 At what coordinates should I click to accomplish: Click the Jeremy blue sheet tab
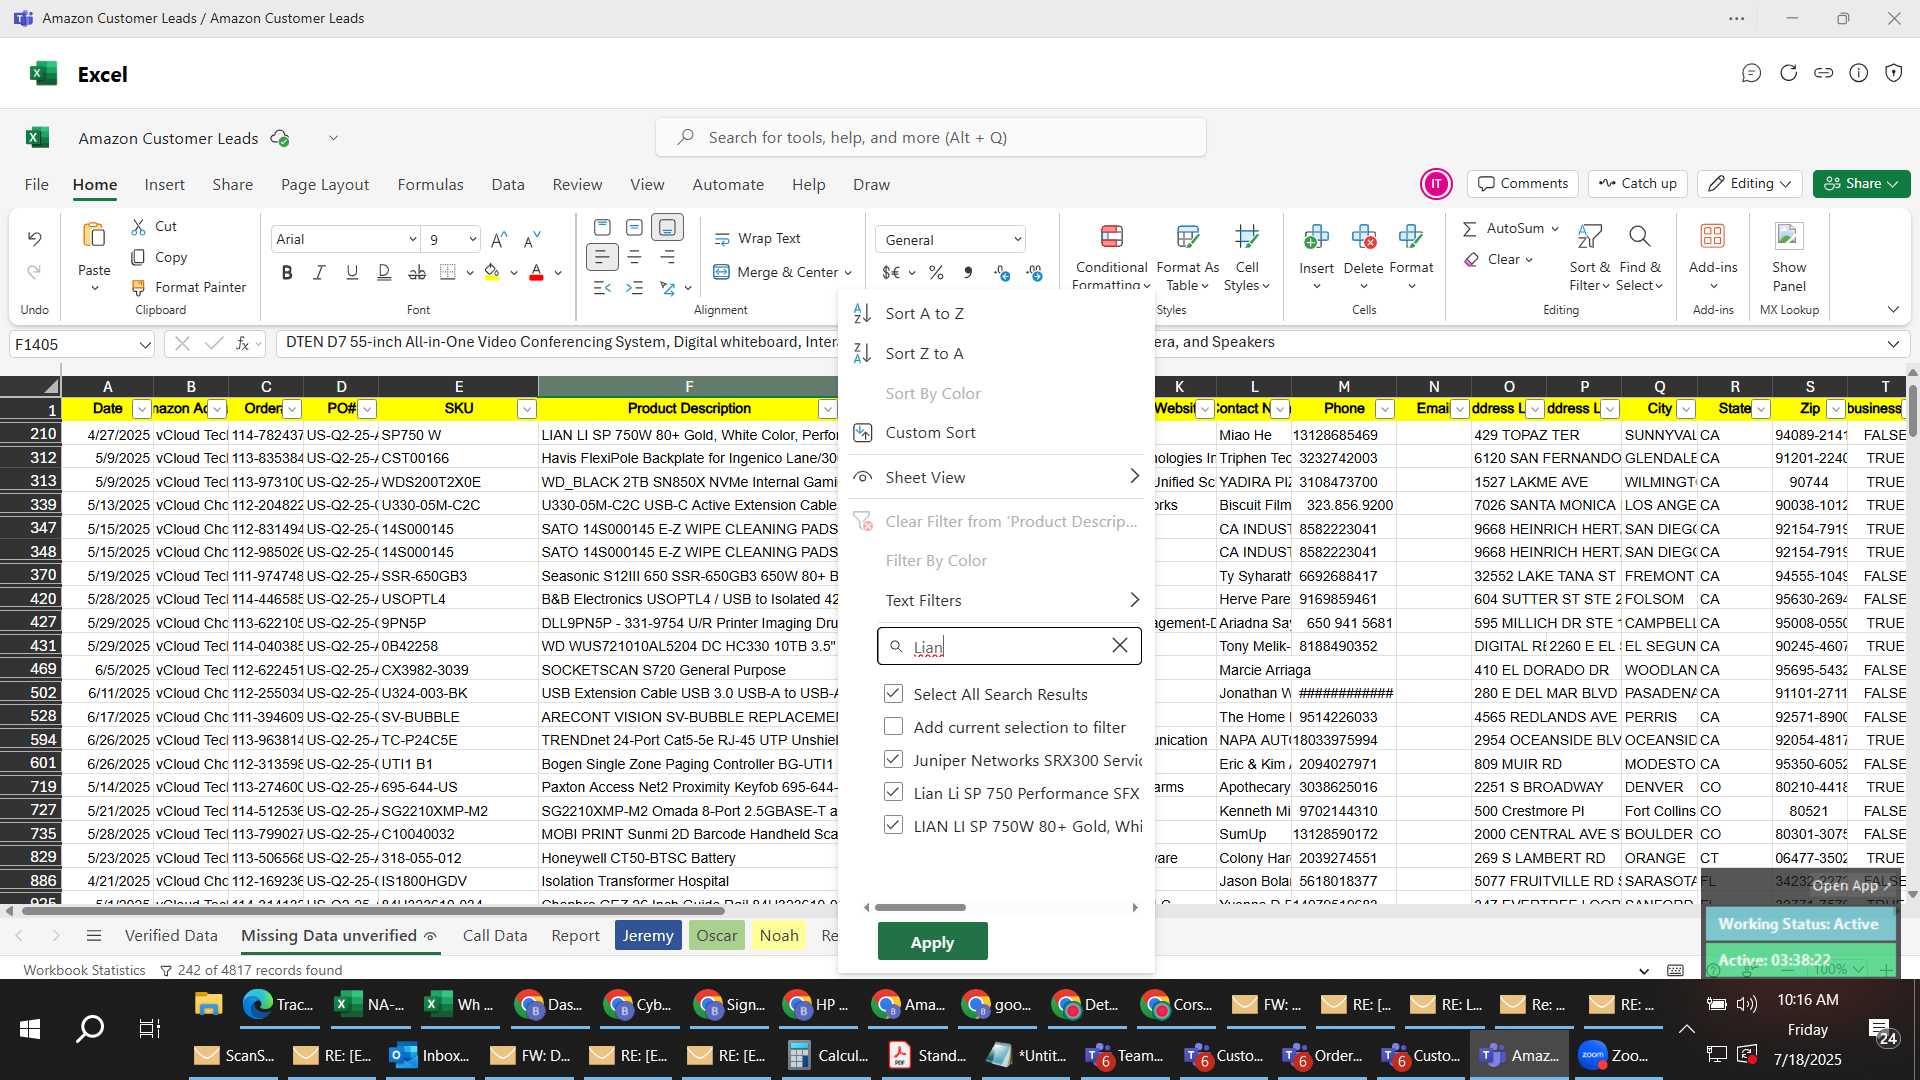click(648, 936)
